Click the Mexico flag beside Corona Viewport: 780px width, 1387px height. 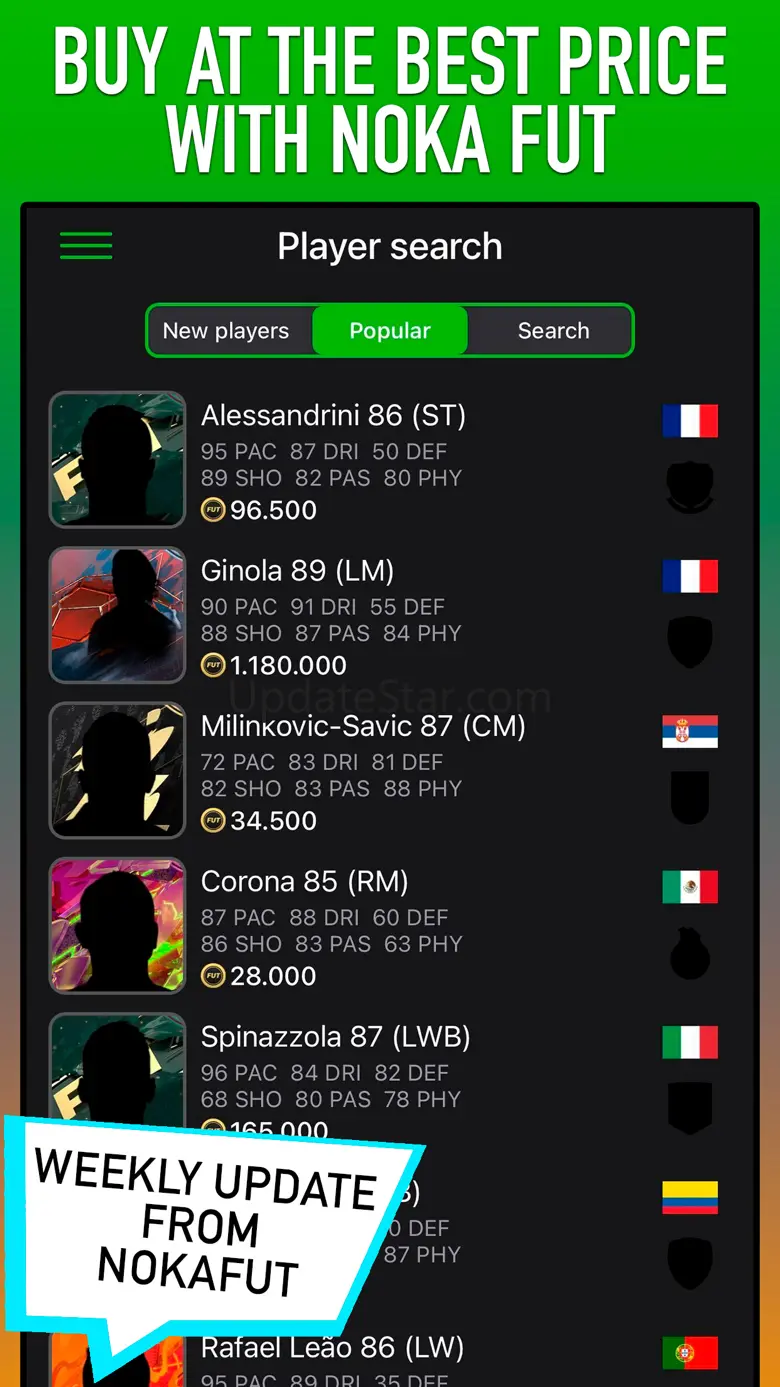(690, 887)
